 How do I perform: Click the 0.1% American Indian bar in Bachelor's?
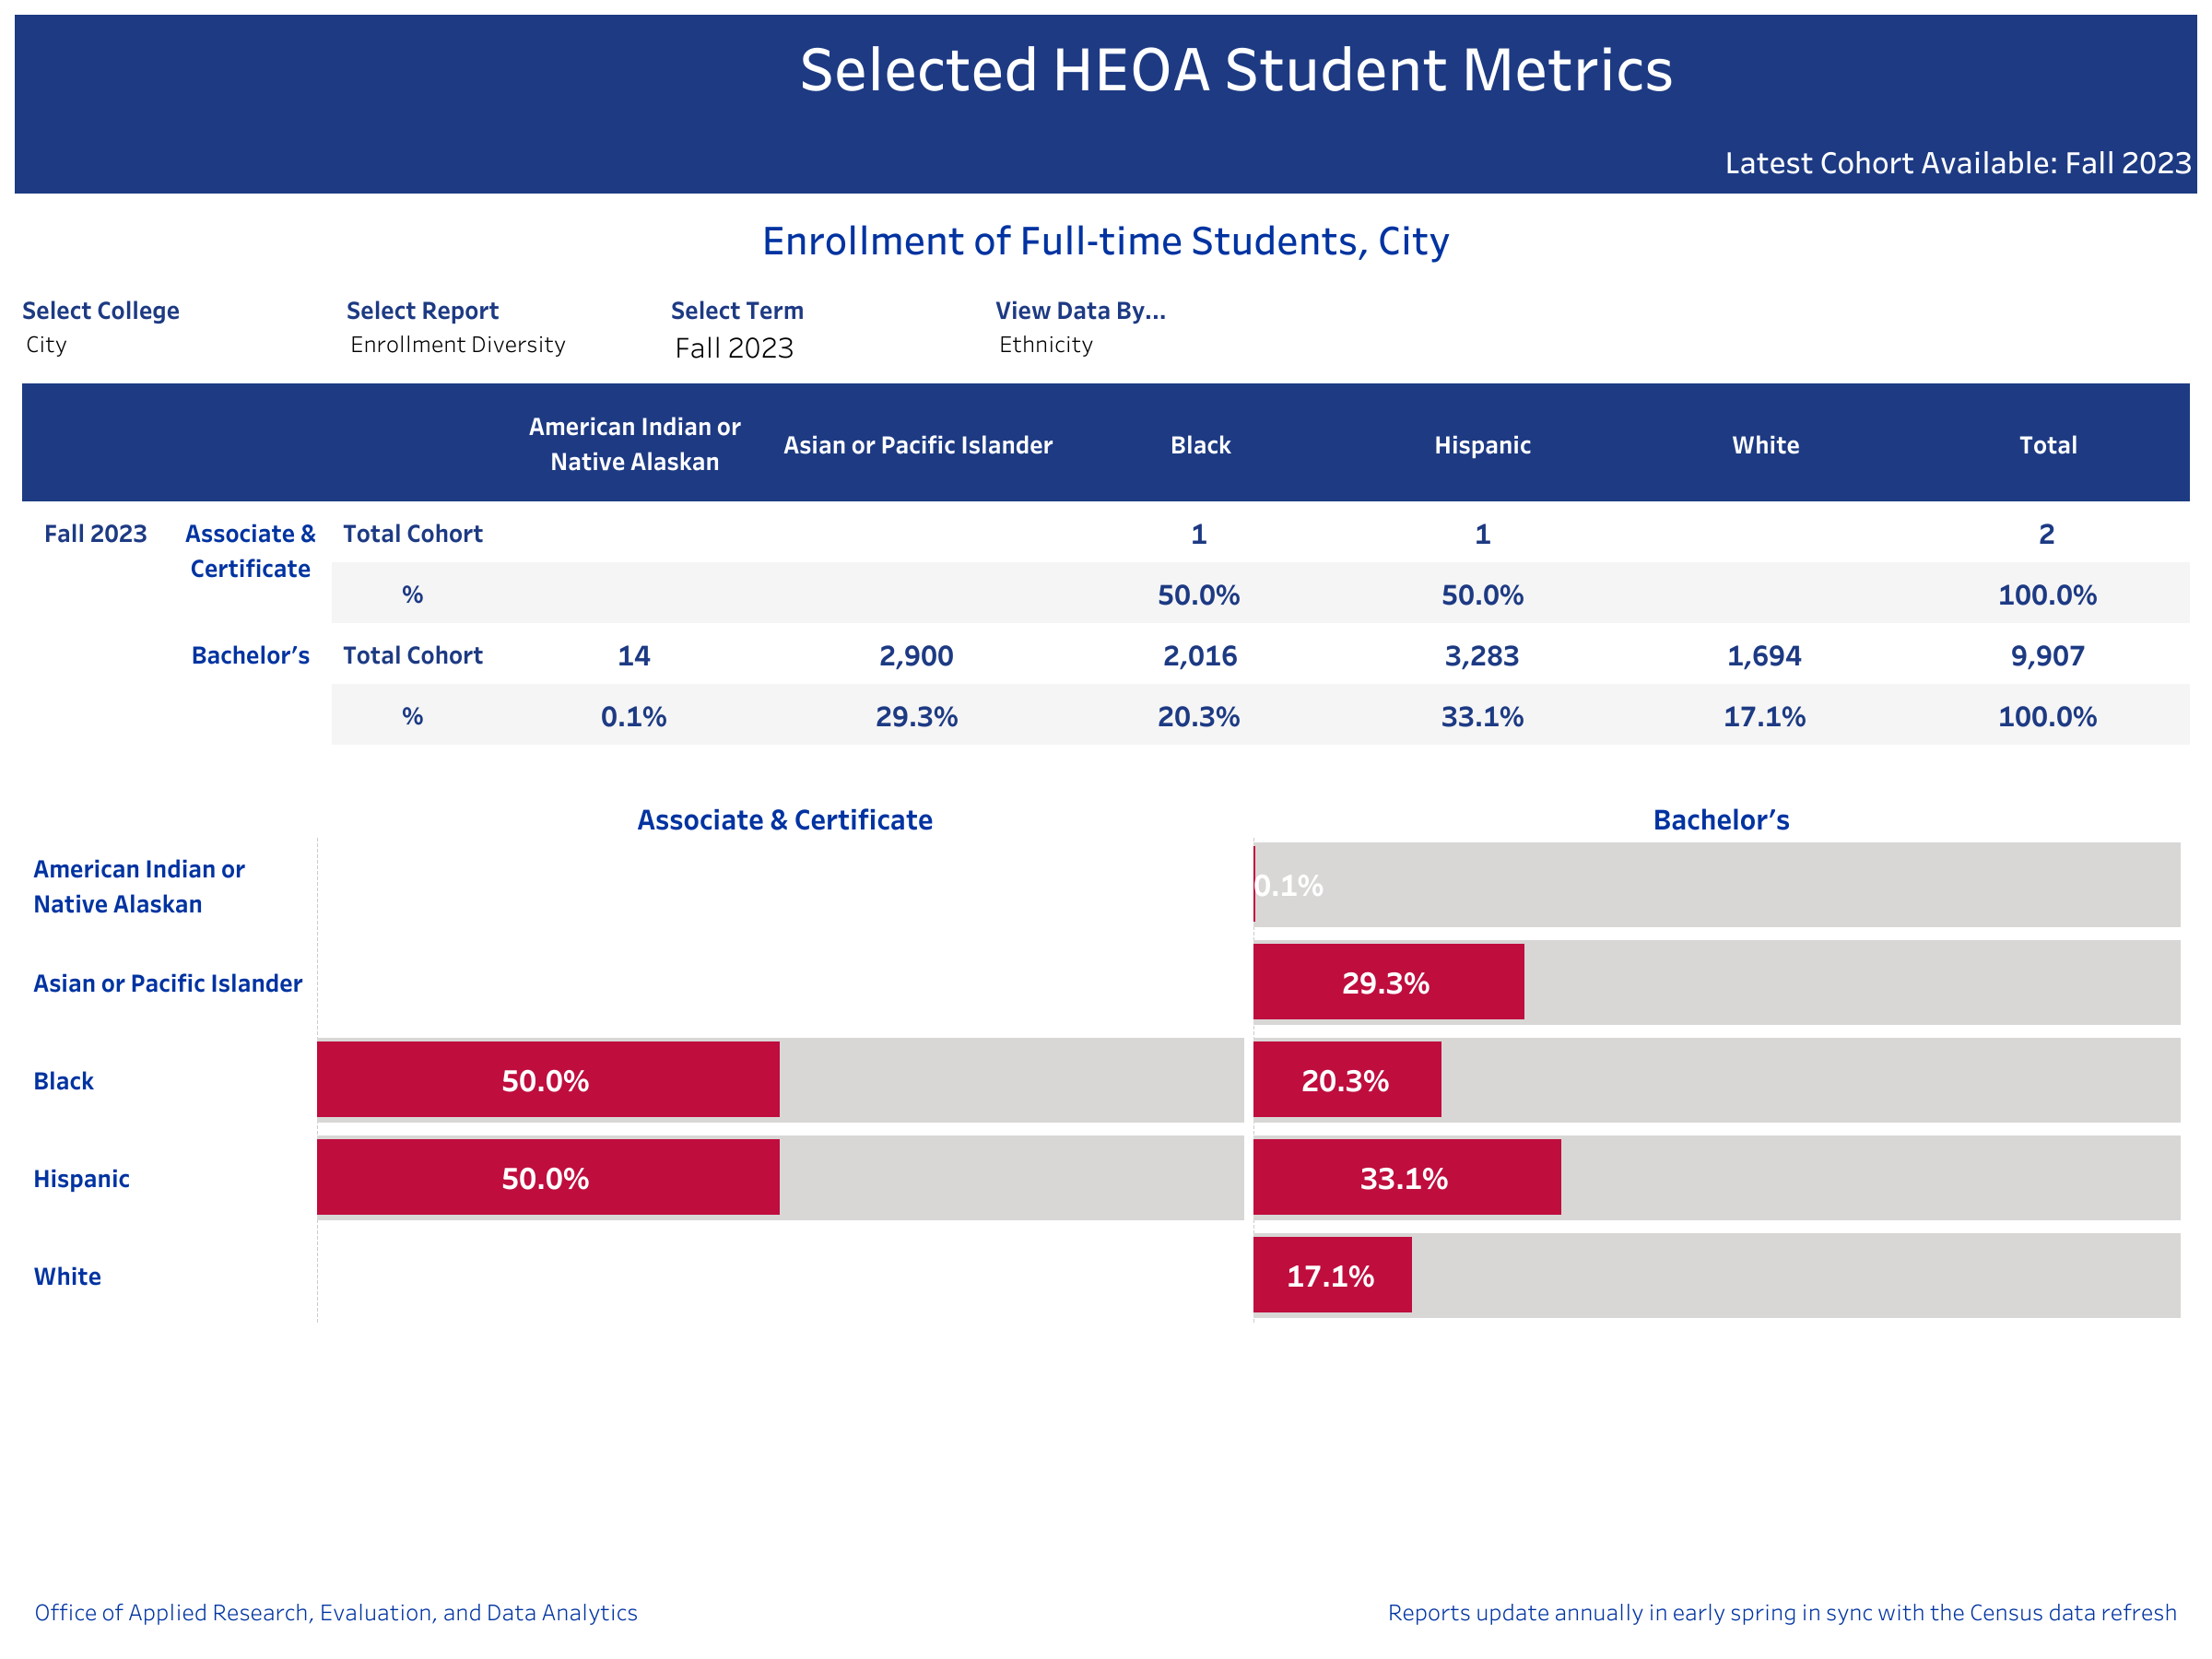tap(1254, 885)
